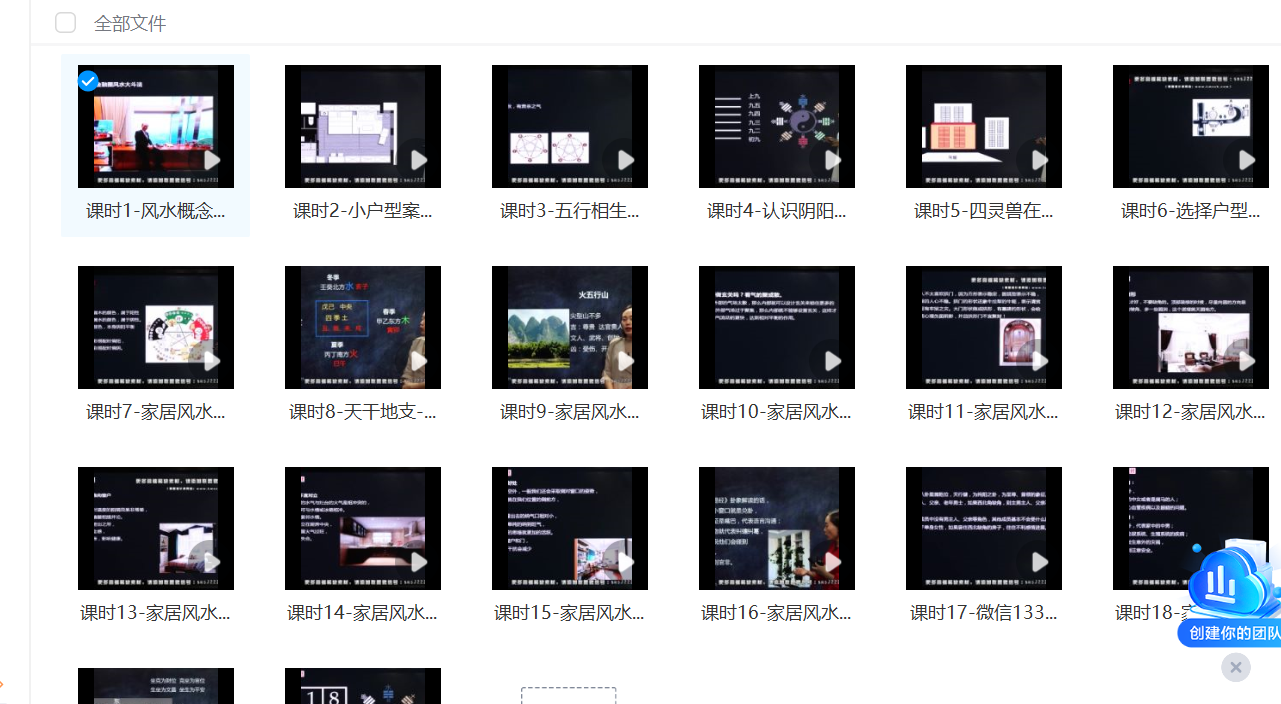Click play icon on 课时5-四灵兽在 thumbnail
Screen dimensions: 1281x704
[x=1040, y=160]
